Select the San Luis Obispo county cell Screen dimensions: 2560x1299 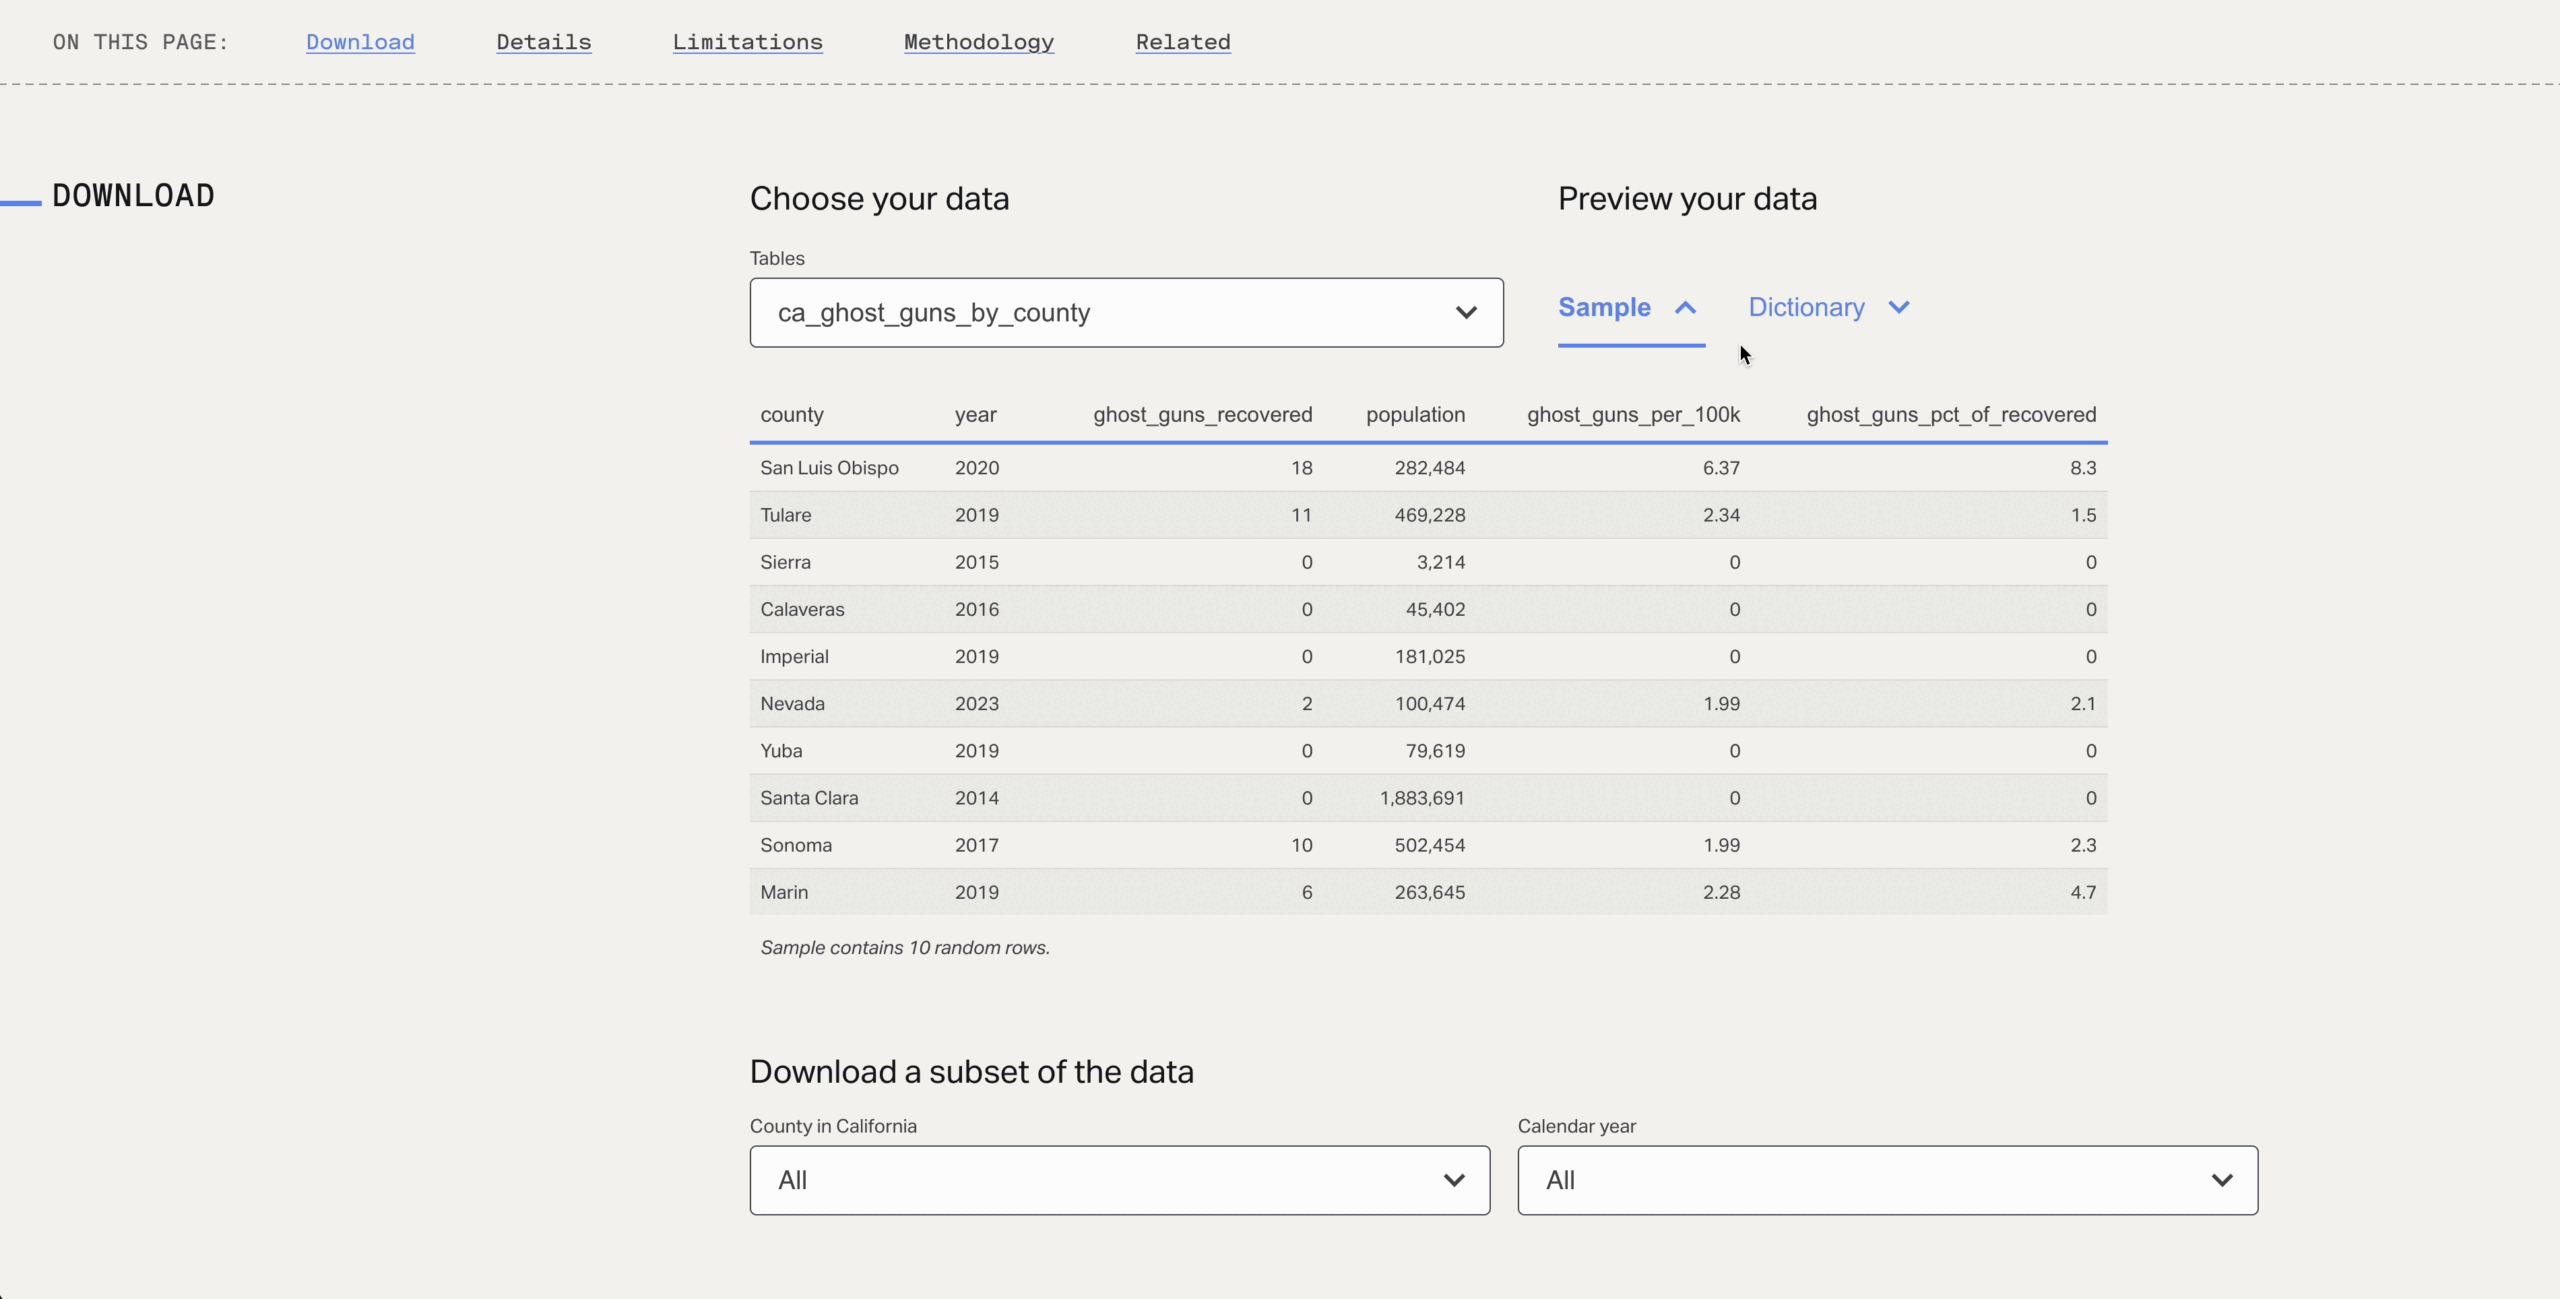point(829,468)
